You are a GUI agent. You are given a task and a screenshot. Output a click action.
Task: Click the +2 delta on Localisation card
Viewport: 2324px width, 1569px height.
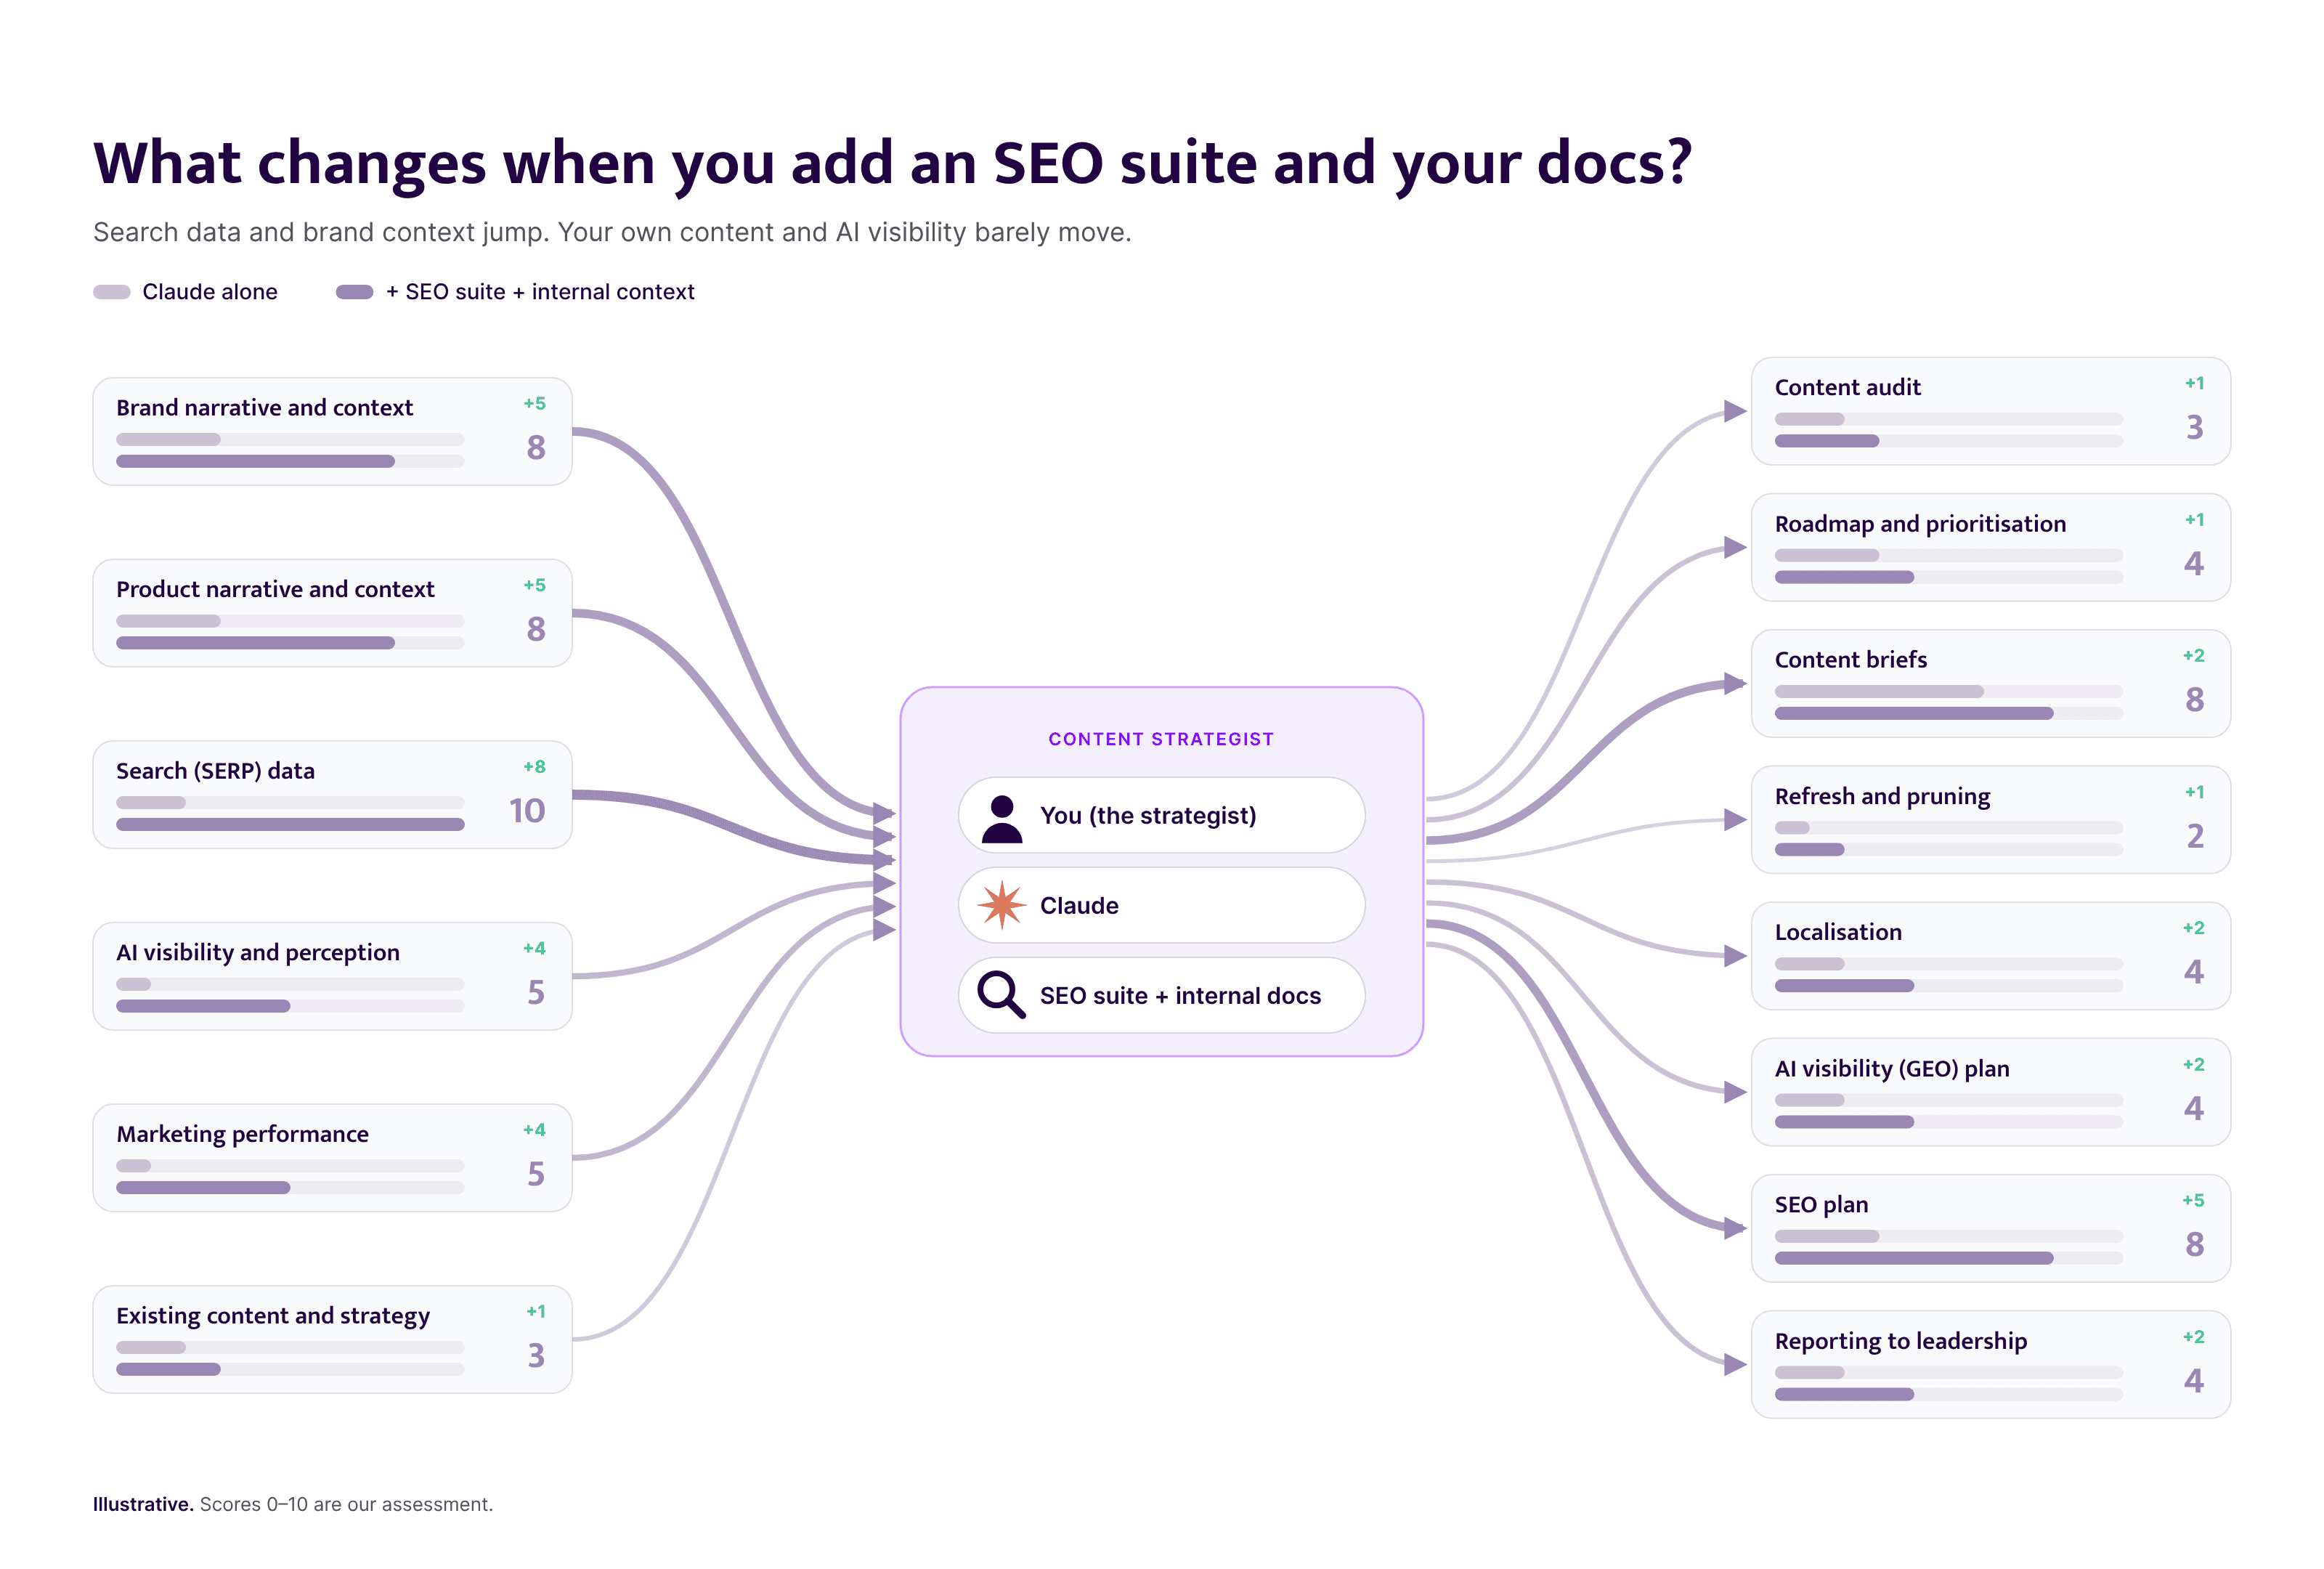point(2194,928)
